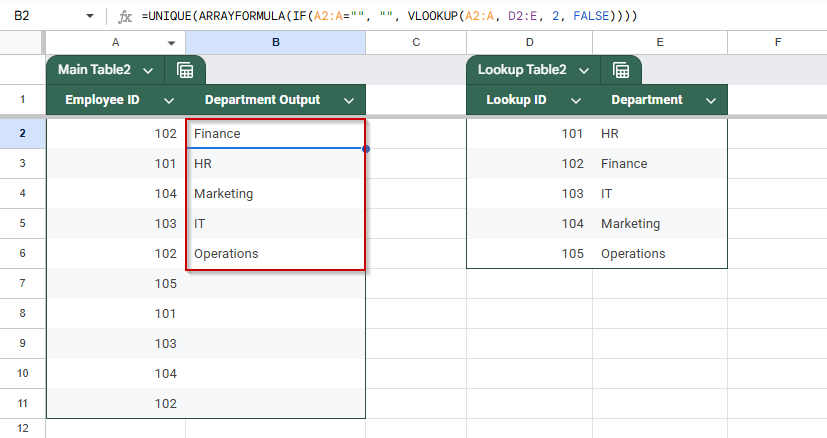The height and width of the screenshot is (438, 827).
Task: Select cell A5 with value 103
Action: point(116,224)
